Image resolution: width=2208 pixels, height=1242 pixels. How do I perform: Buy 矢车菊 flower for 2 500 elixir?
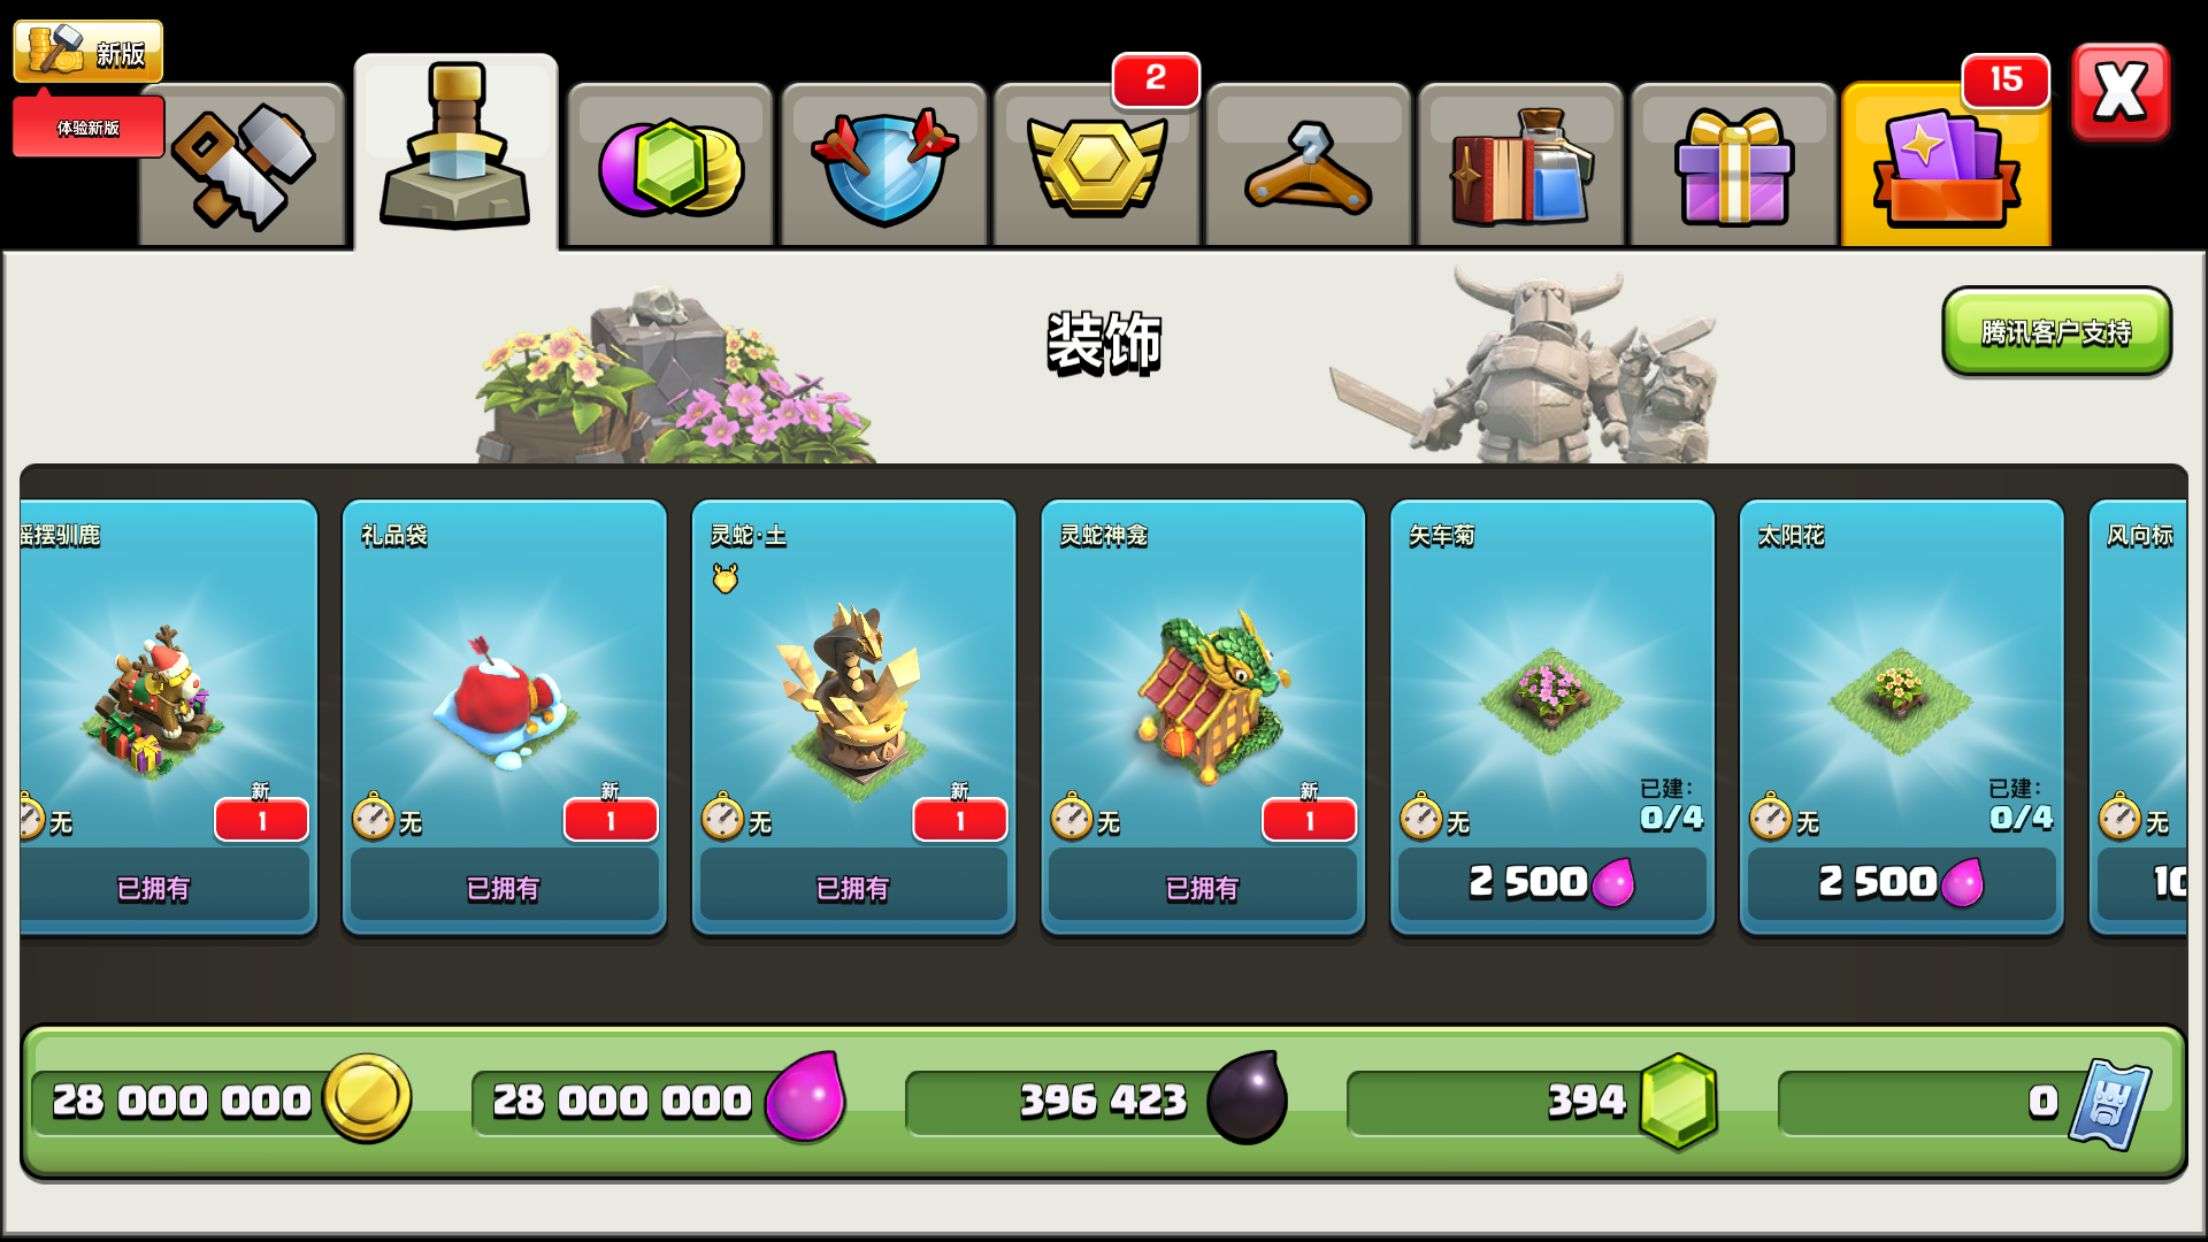(x=1552, y=883)
